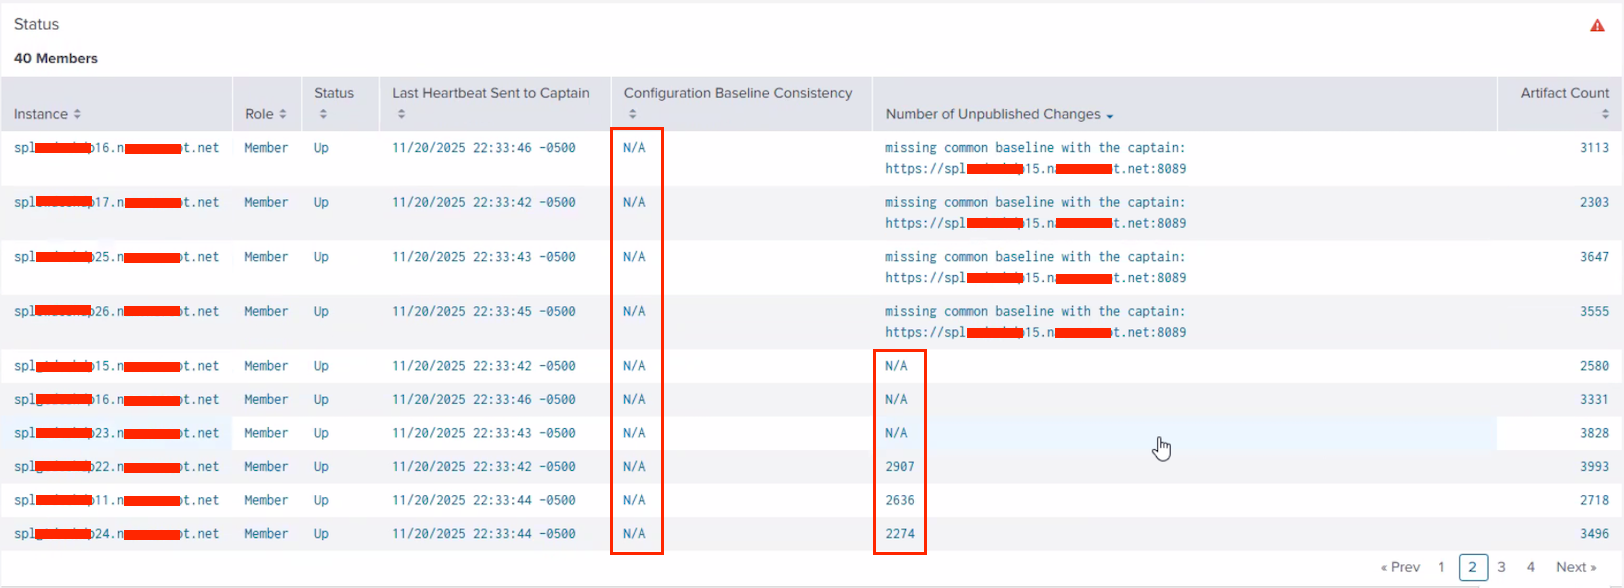Go to page 1 of results
1624x588 pixels.
(x=1441, y=567)
